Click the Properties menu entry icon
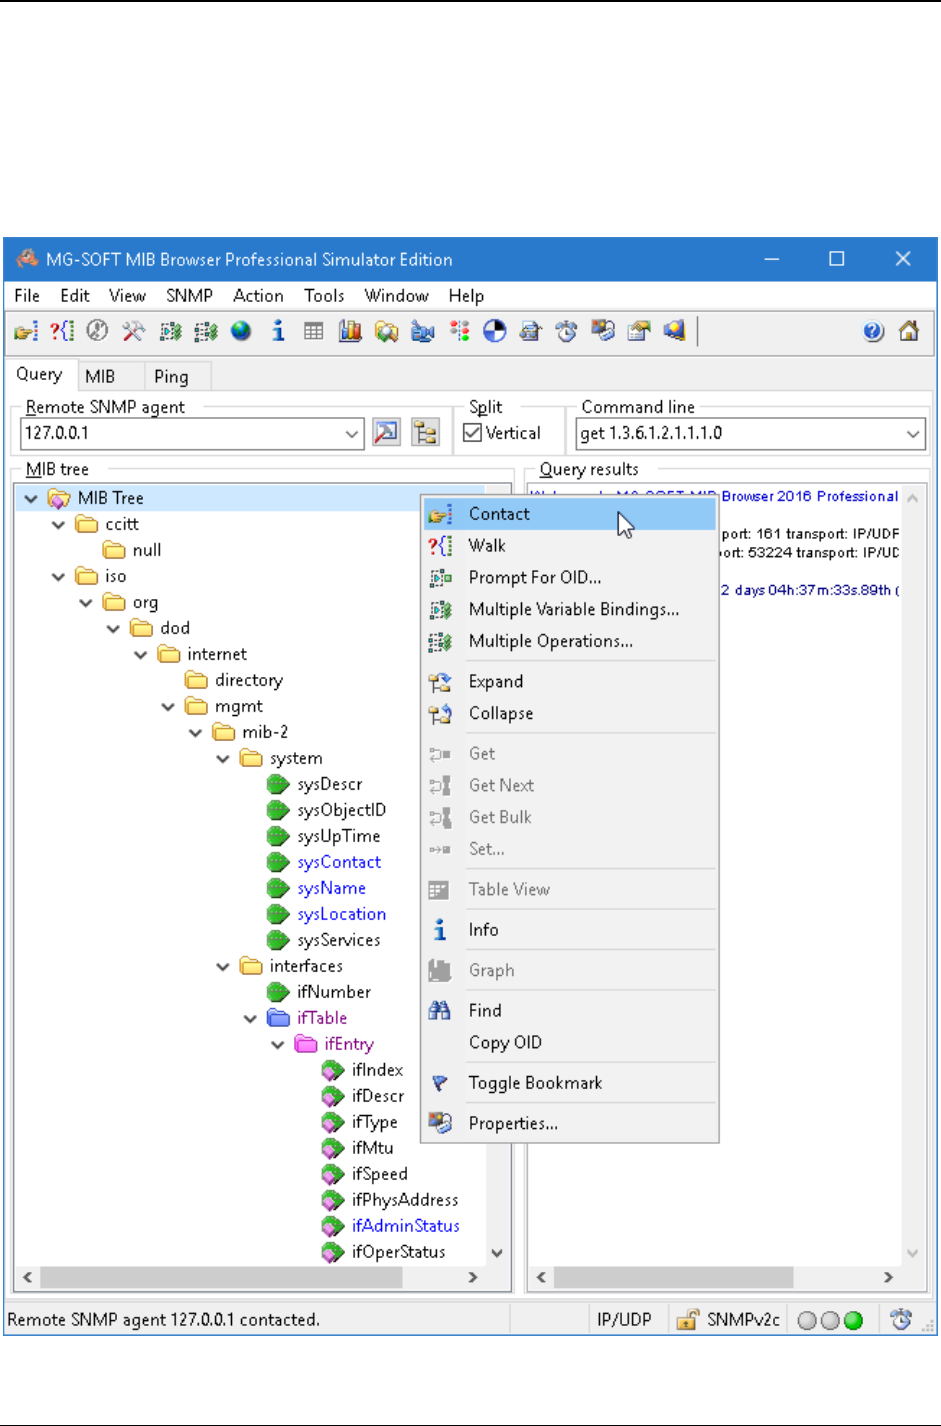 440,1123
